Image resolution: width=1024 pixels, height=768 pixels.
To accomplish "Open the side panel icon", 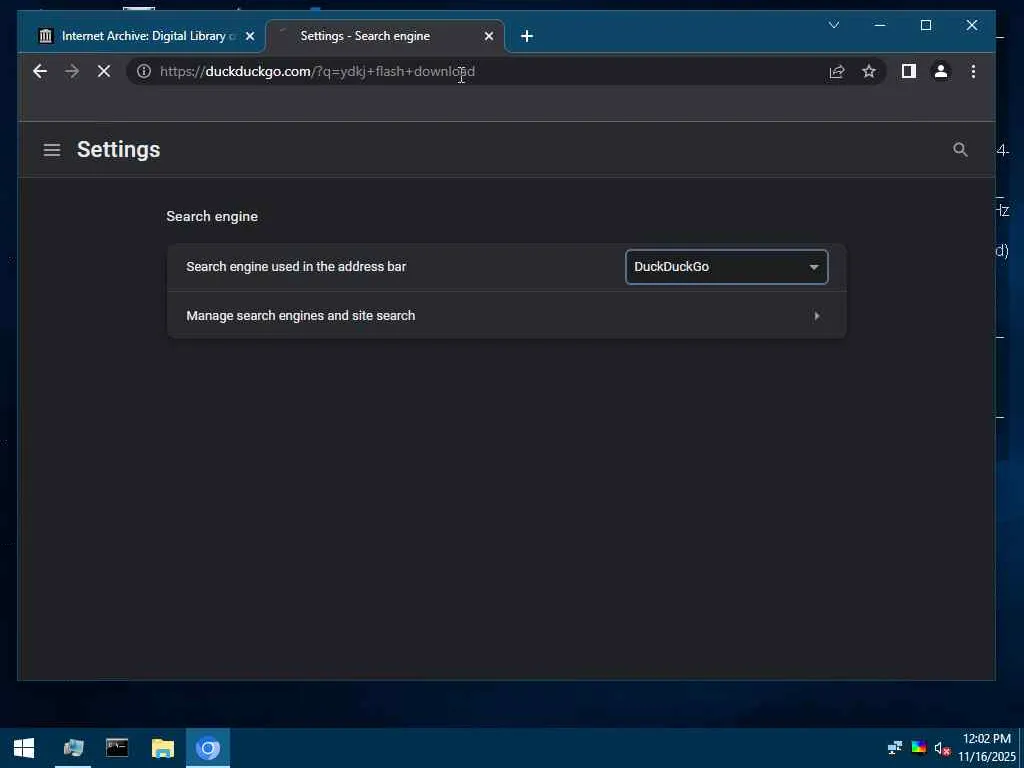I will [x=908, y=71].
